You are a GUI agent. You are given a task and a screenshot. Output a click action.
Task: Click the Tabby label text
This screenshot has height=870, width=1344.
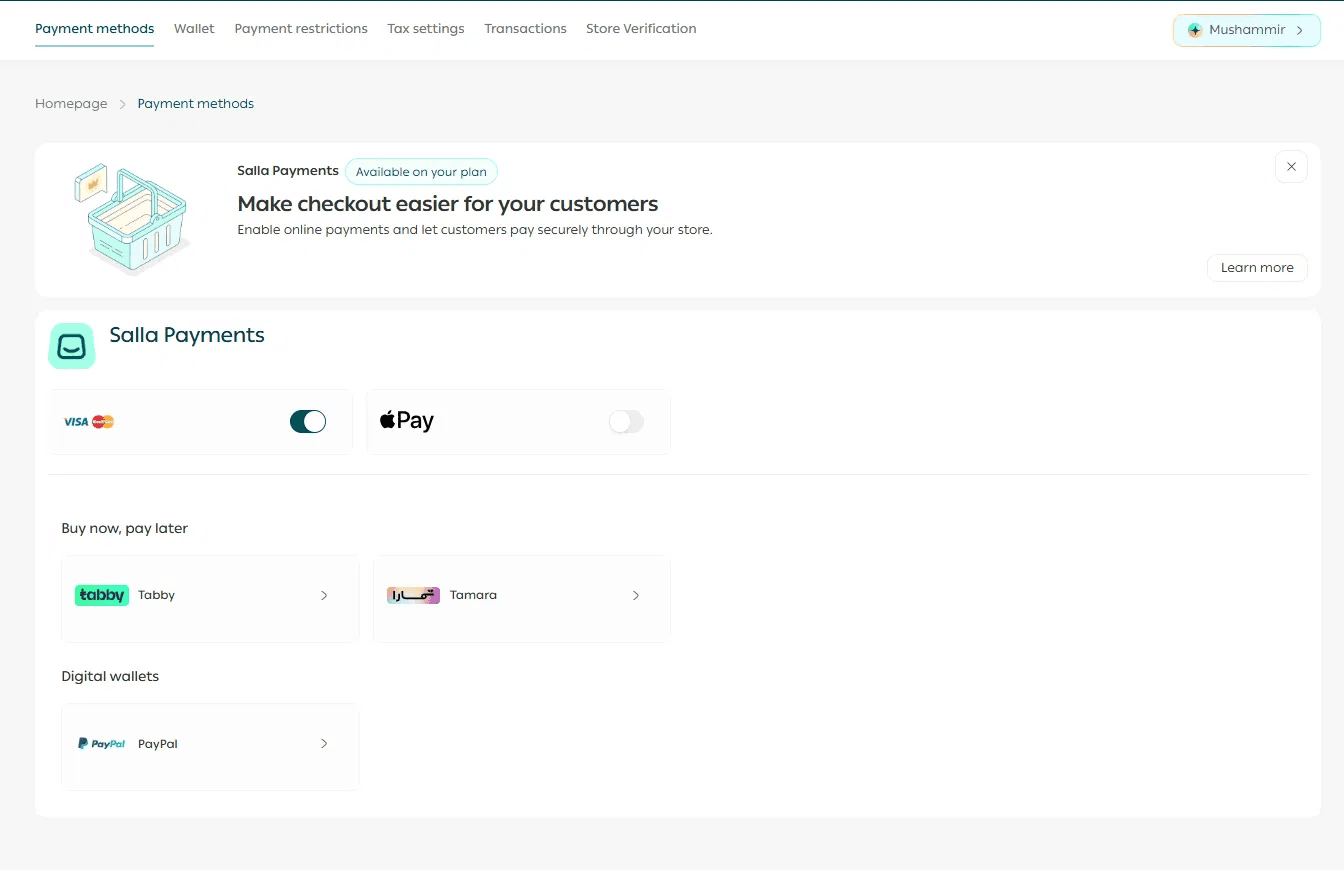[157, 595]
